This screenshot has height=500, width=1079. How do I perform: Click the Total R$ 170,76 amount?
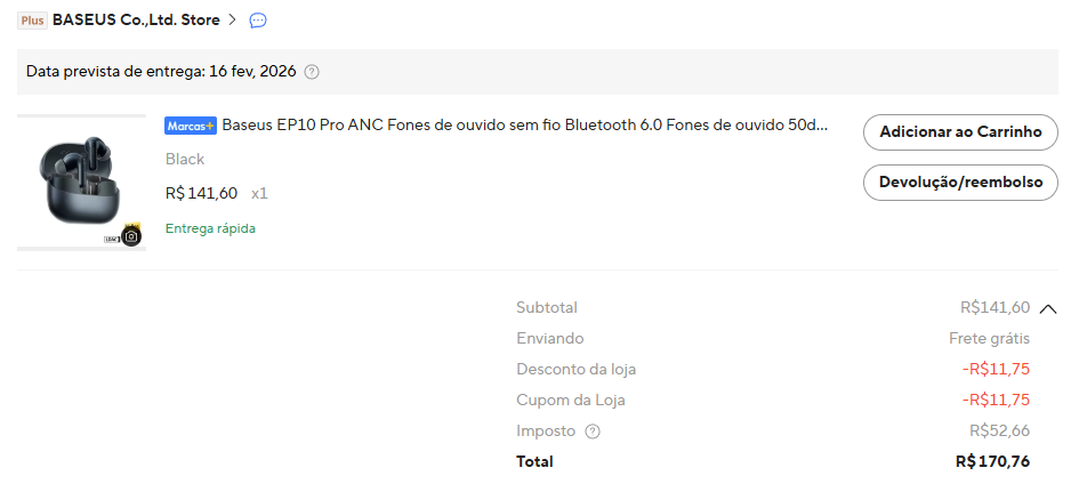coord(993,461)
